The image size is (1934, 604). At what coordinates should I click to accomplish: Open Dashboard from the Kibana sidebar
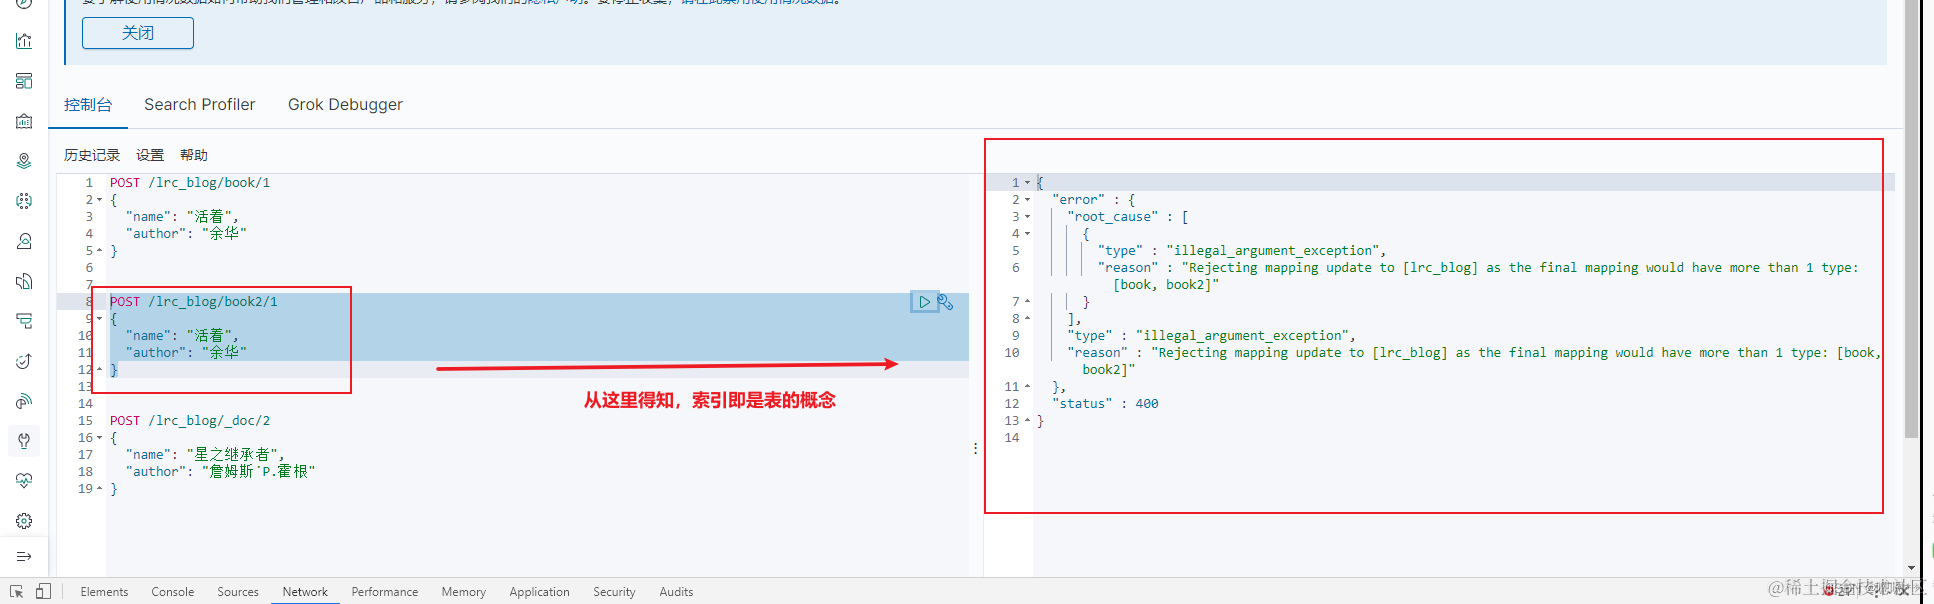coord(24,81)
